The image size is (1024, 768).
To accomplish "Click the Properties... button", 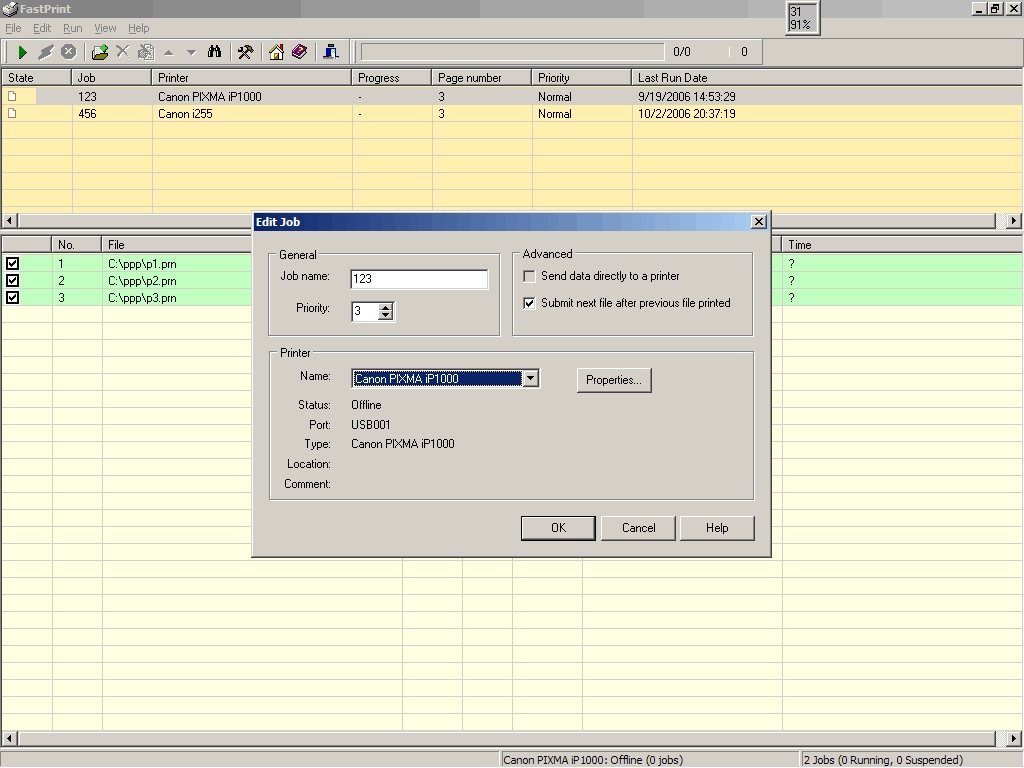I will 614,380.
